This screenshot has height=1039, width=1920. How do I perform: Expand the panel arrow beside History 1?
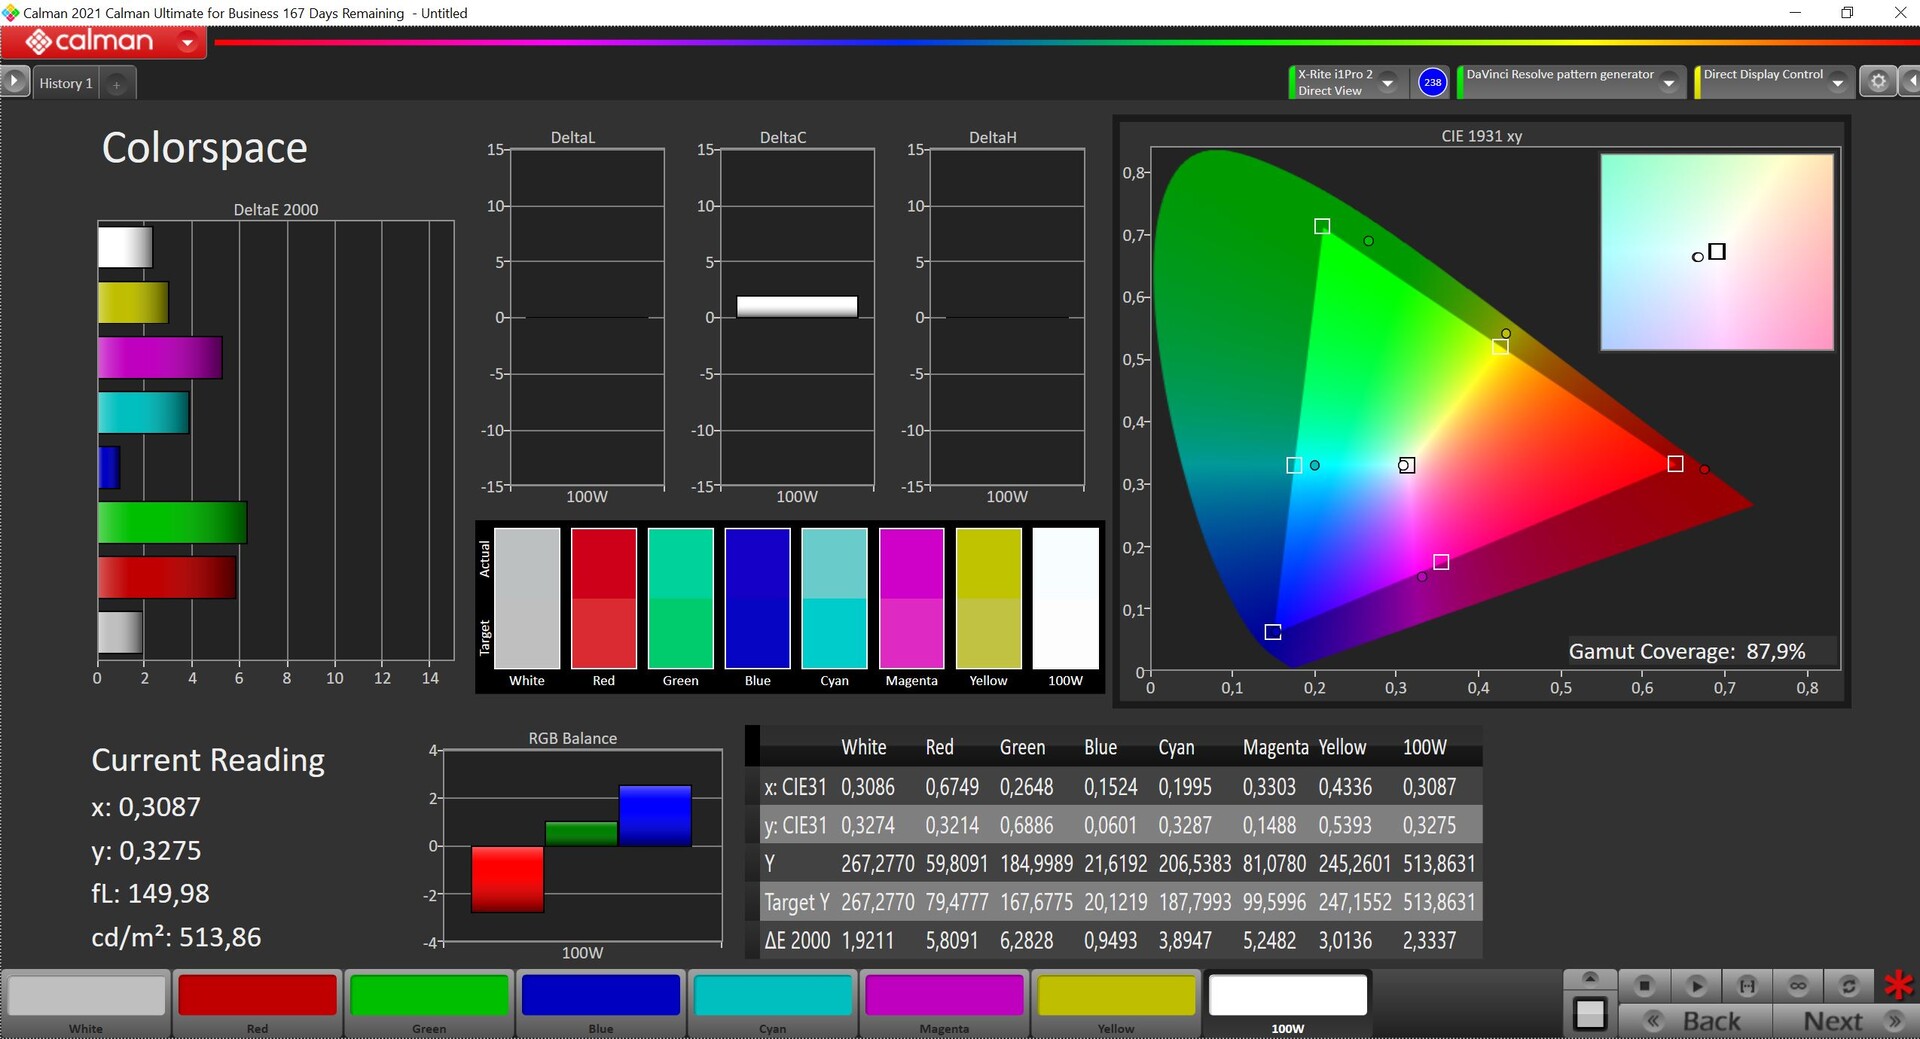(14, 81)
